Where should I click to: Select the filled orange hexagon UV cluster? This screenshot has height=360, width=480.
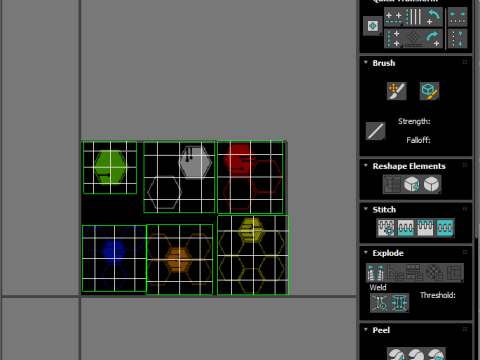click(x=179, y=260)
